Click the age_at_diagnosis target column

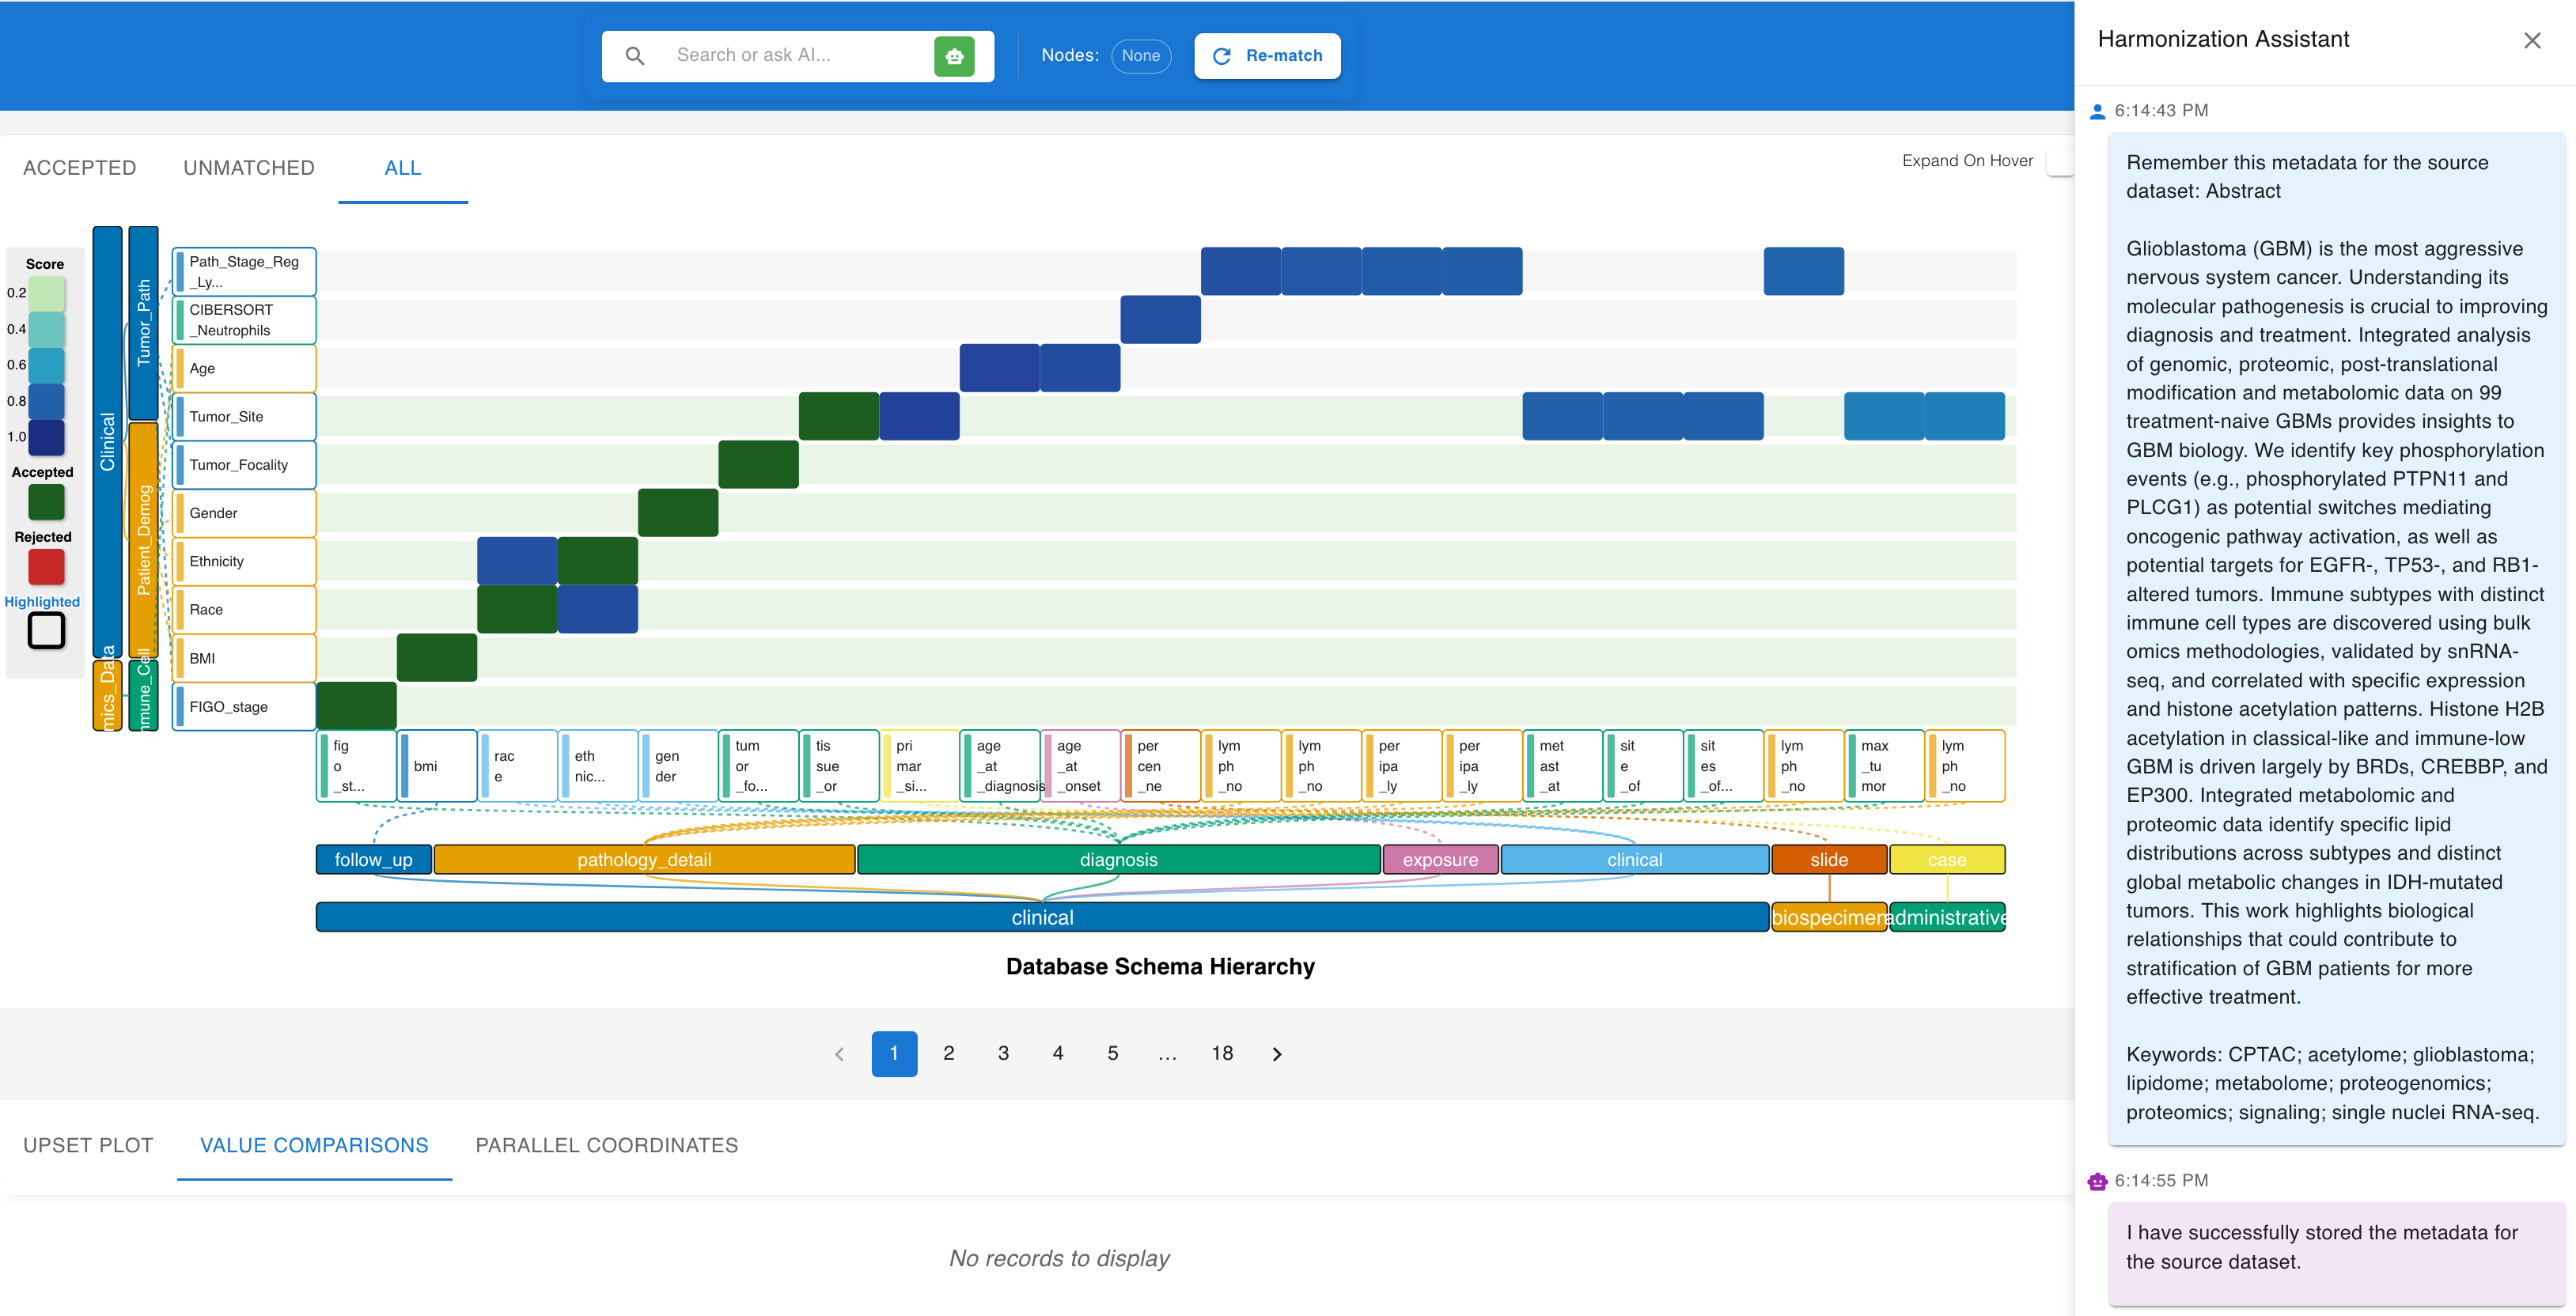[1000, 766]
